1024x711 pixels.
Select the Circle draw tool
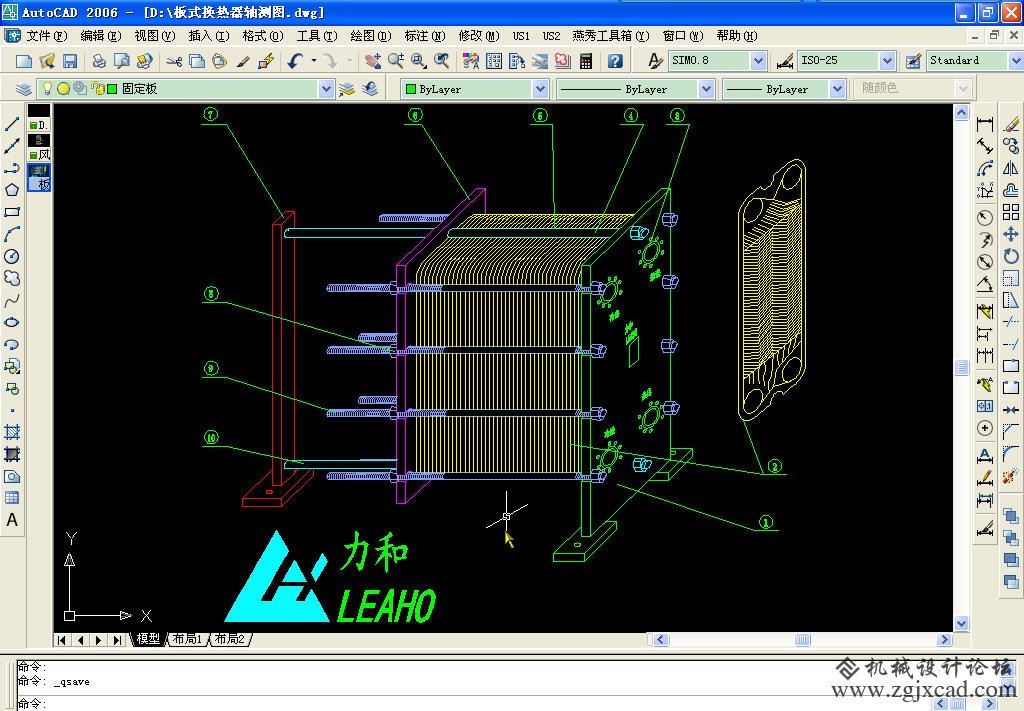click(x=12, y=256)
